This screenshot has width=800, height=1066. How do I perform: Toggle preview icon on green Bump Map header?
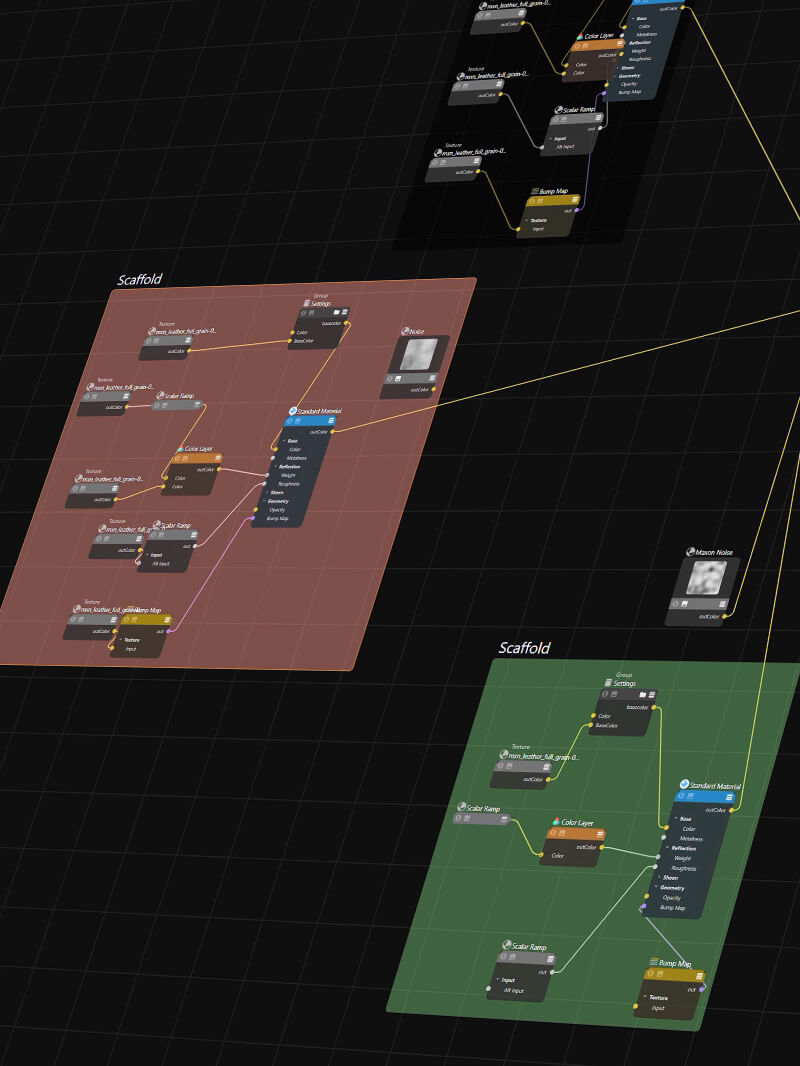(659, 974)
